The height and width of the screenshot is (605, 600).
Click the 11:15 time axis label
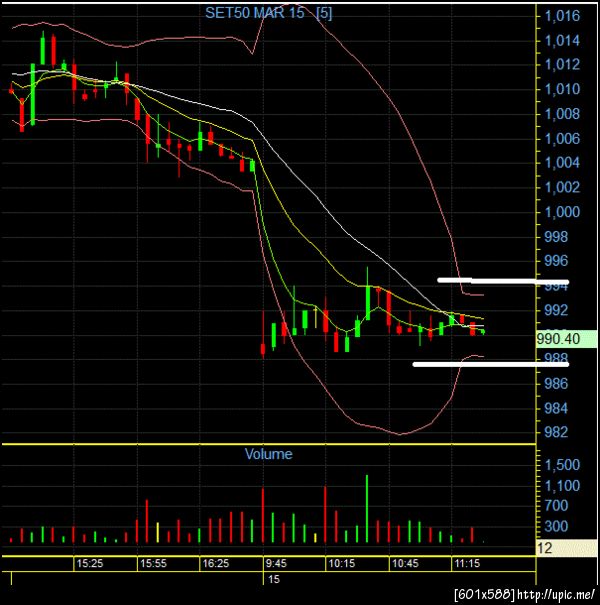coord(467,563)
